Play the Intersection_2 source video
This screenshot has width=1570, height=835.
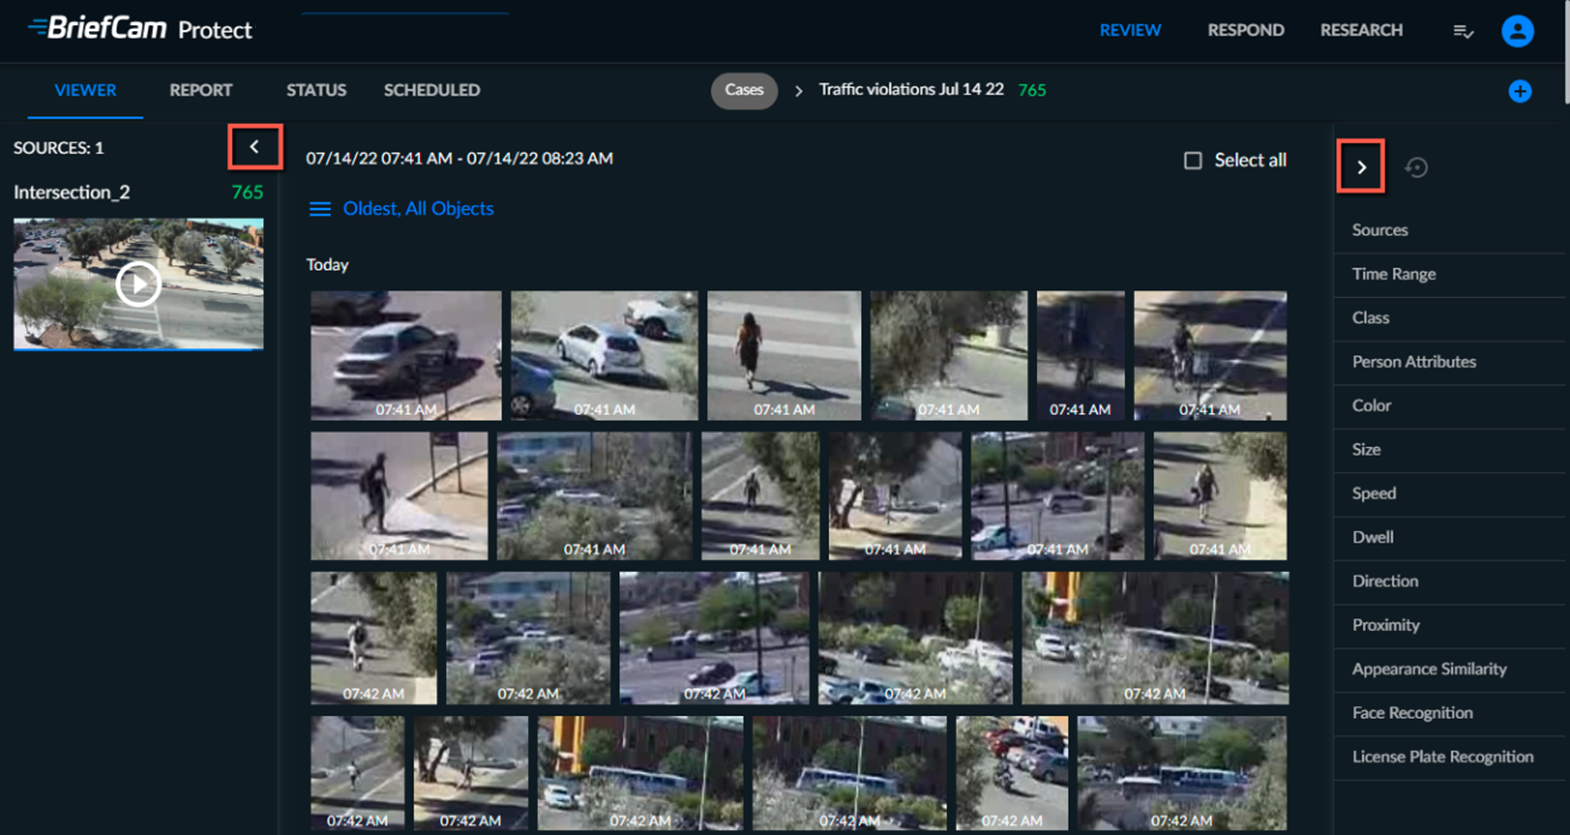(138, 285)
